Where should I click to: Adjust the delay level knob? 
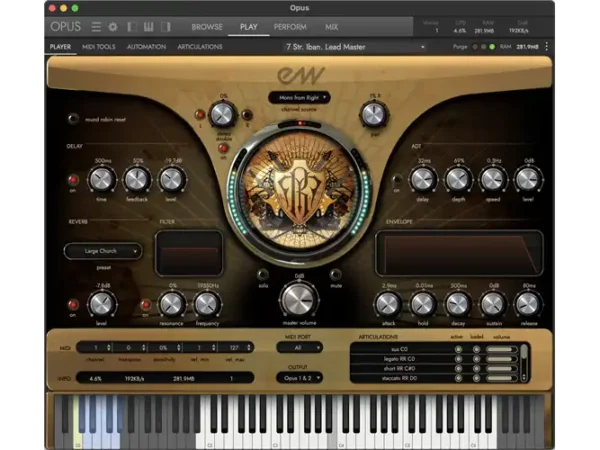pos(171,179)
